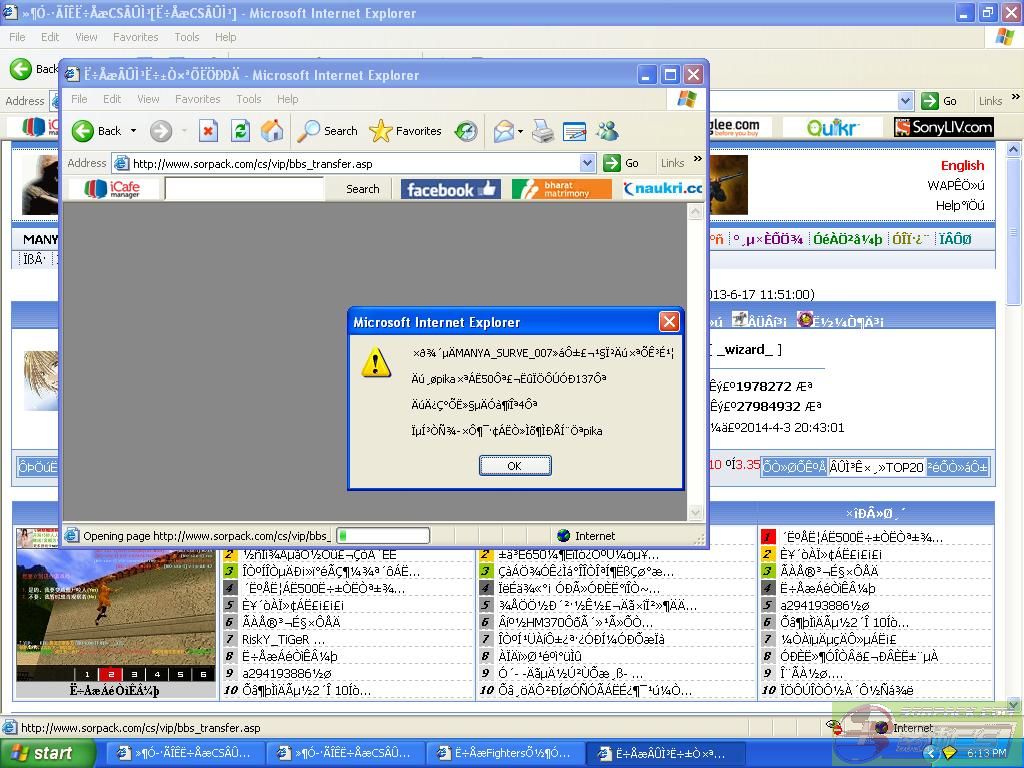1024x768 pixels.
Task: Focus the iCafe search text field
Action: (x=244, y=189)
